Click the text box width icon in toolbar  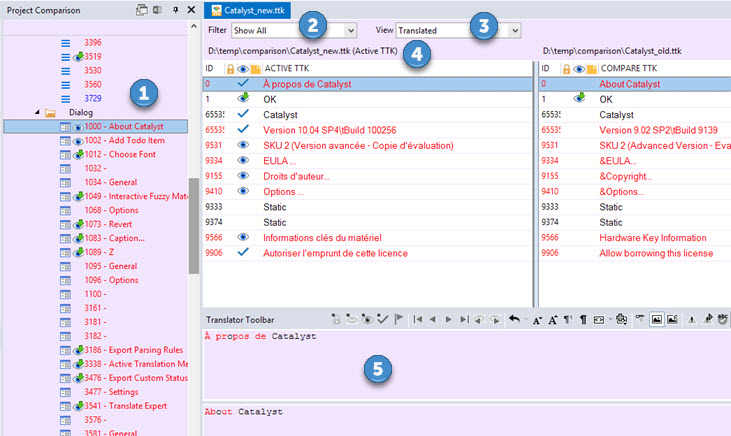coord(599,320)
